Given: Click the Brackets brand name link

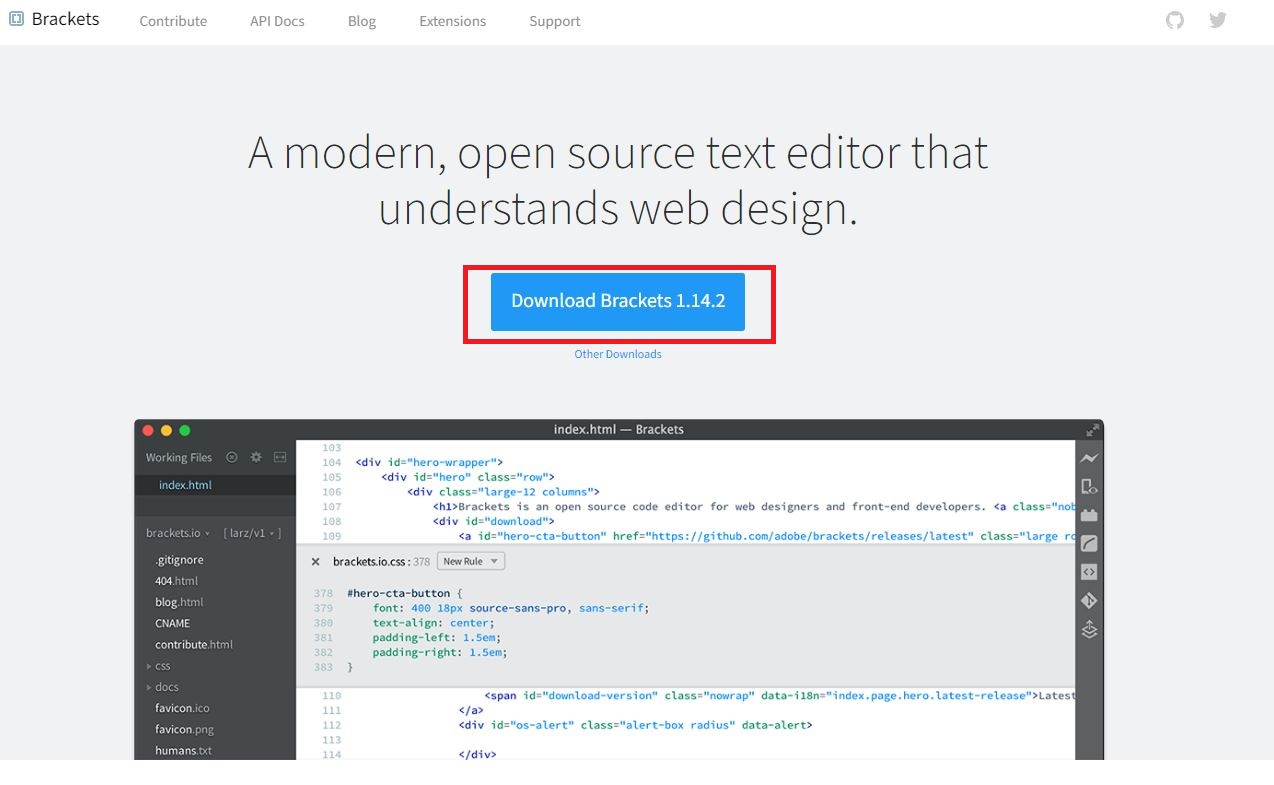Looking at the screenshot, I should point(65,19).
